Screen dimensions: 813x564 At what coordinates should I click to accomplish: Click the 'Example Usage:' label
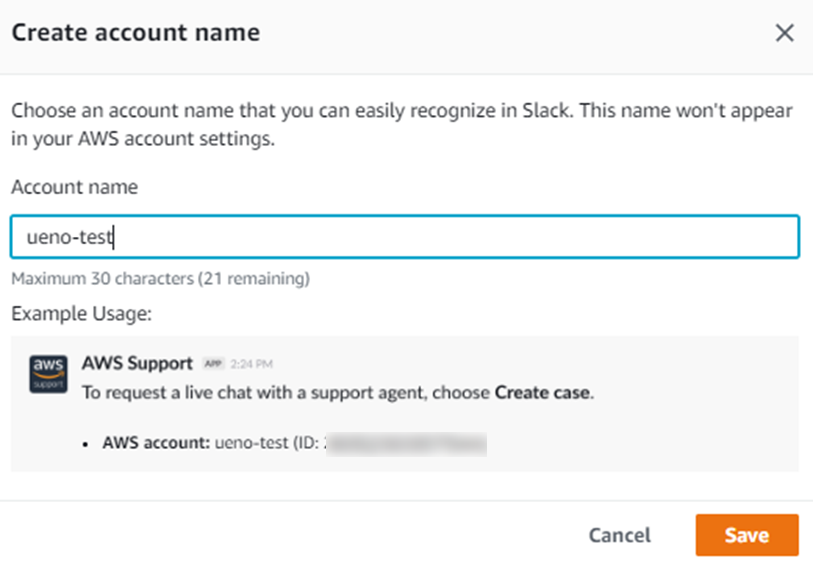pos(81,314)
